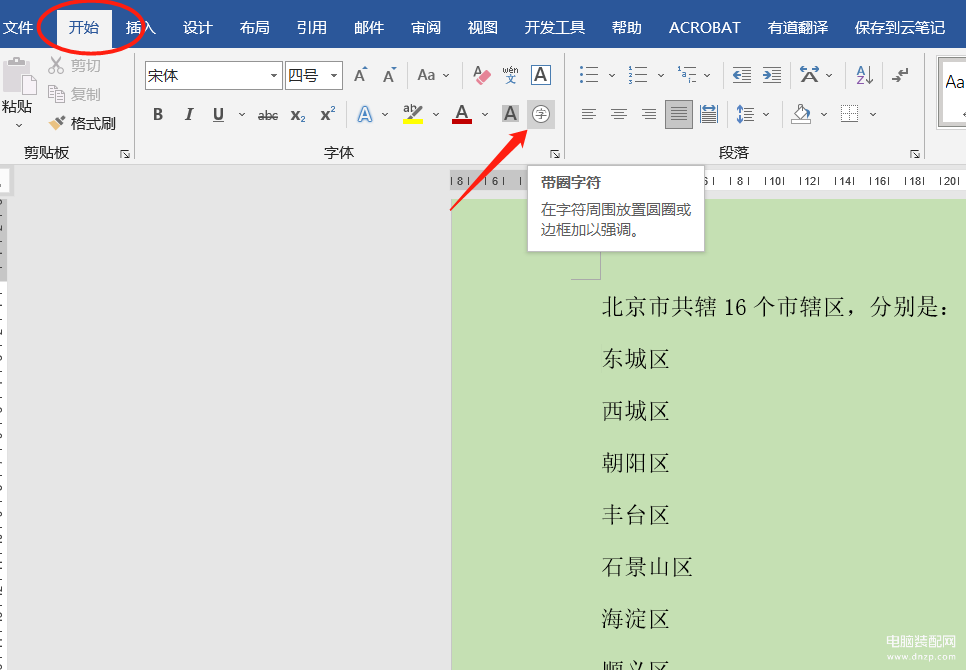Switch to the 布局 Layout tab
This screenshot has width=966, height=670.
click(254, 28)
